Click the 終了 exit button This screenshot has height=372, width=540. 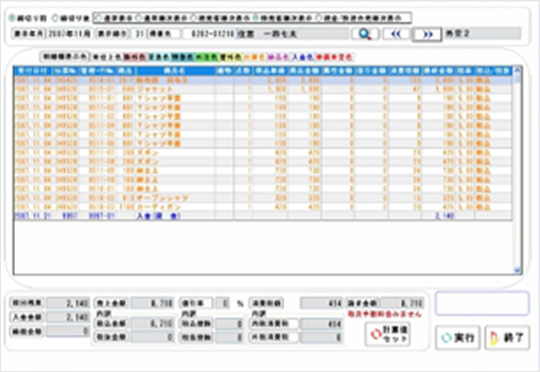coord(507,338)
